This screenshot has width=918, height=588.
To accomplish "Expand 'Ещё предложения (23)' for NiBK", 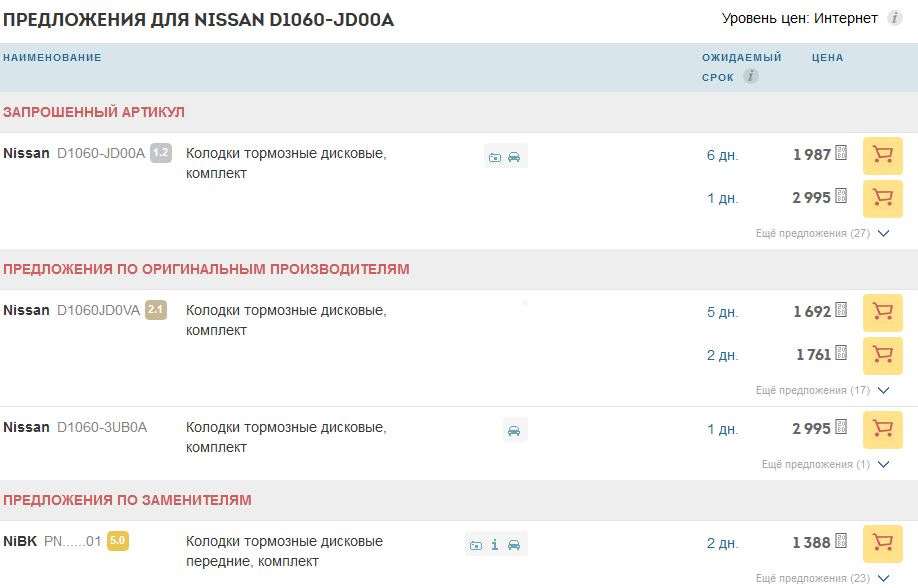I will pyautogui.click(x=822, y=578).
